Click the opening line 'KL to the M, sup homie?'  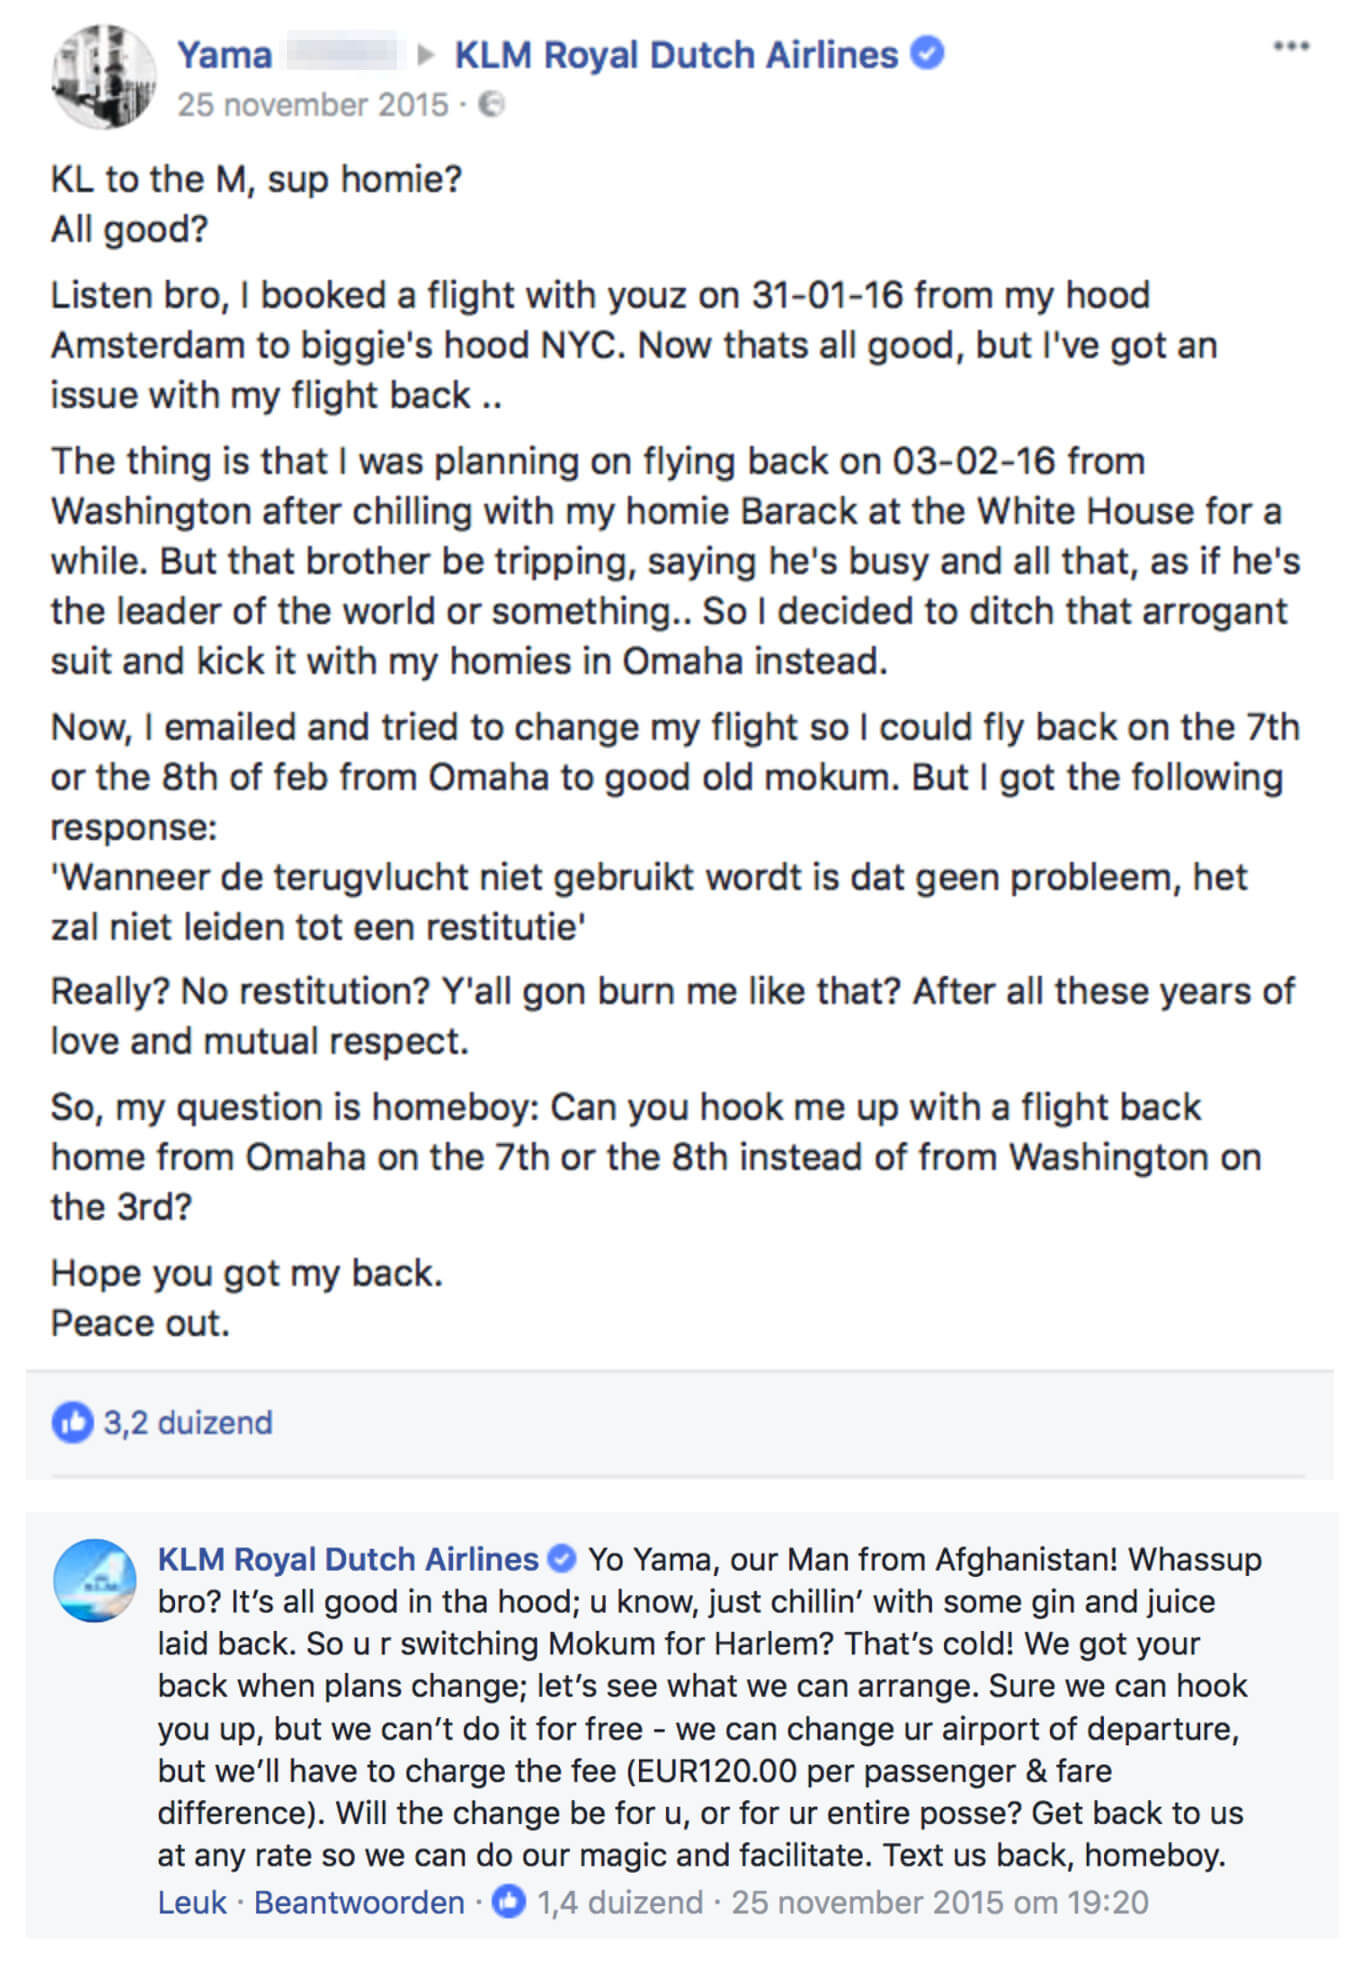[x=256, y=180]
